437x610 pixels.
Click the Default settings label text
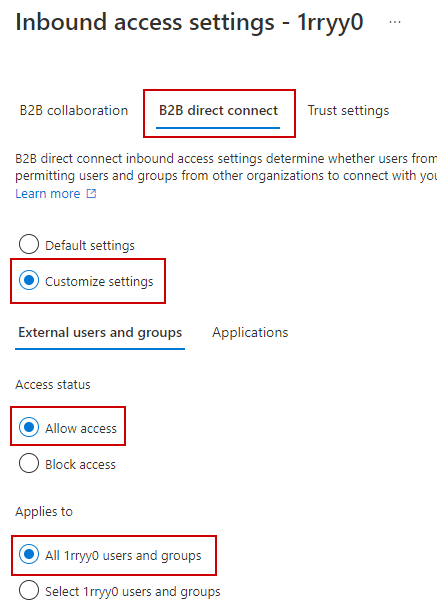point(90,245)
